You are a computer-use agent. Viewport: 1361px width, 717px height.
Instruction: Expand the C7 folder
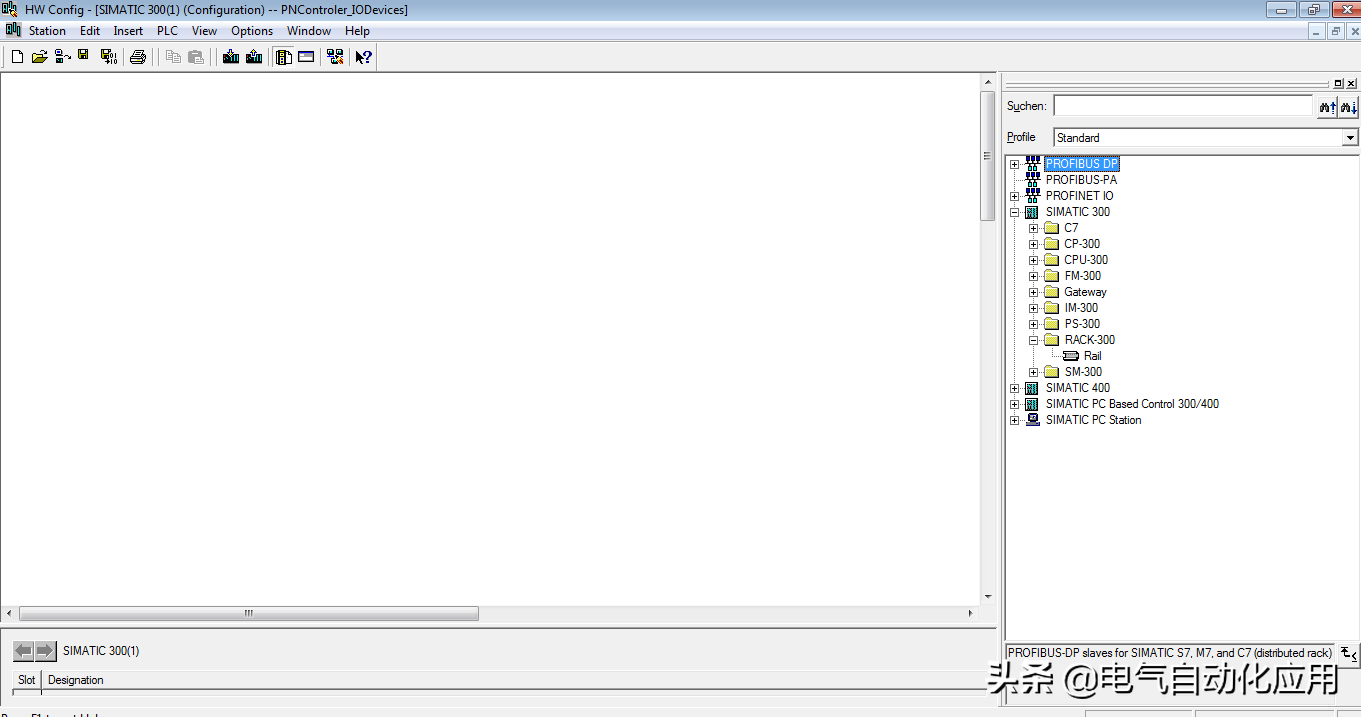click(x=1034, y=228)
